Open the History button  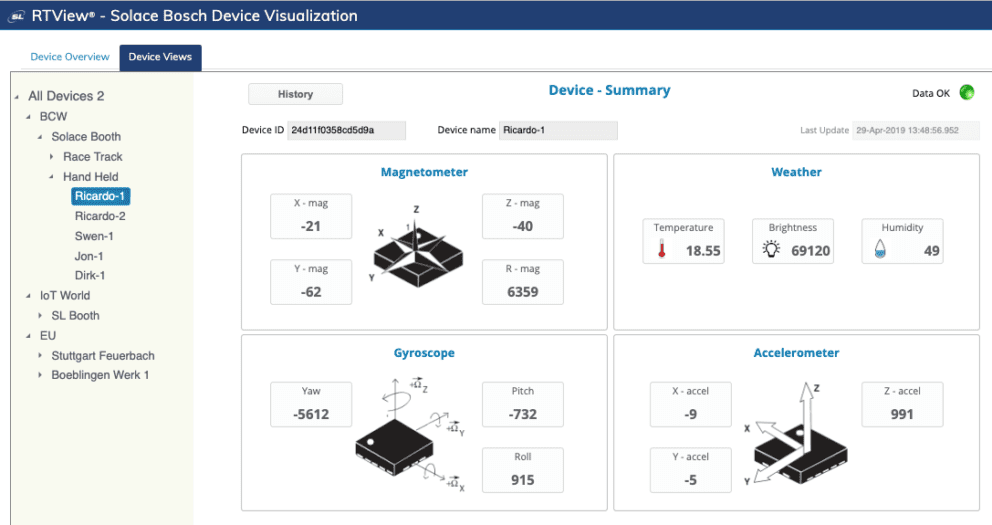click(295, 94)
